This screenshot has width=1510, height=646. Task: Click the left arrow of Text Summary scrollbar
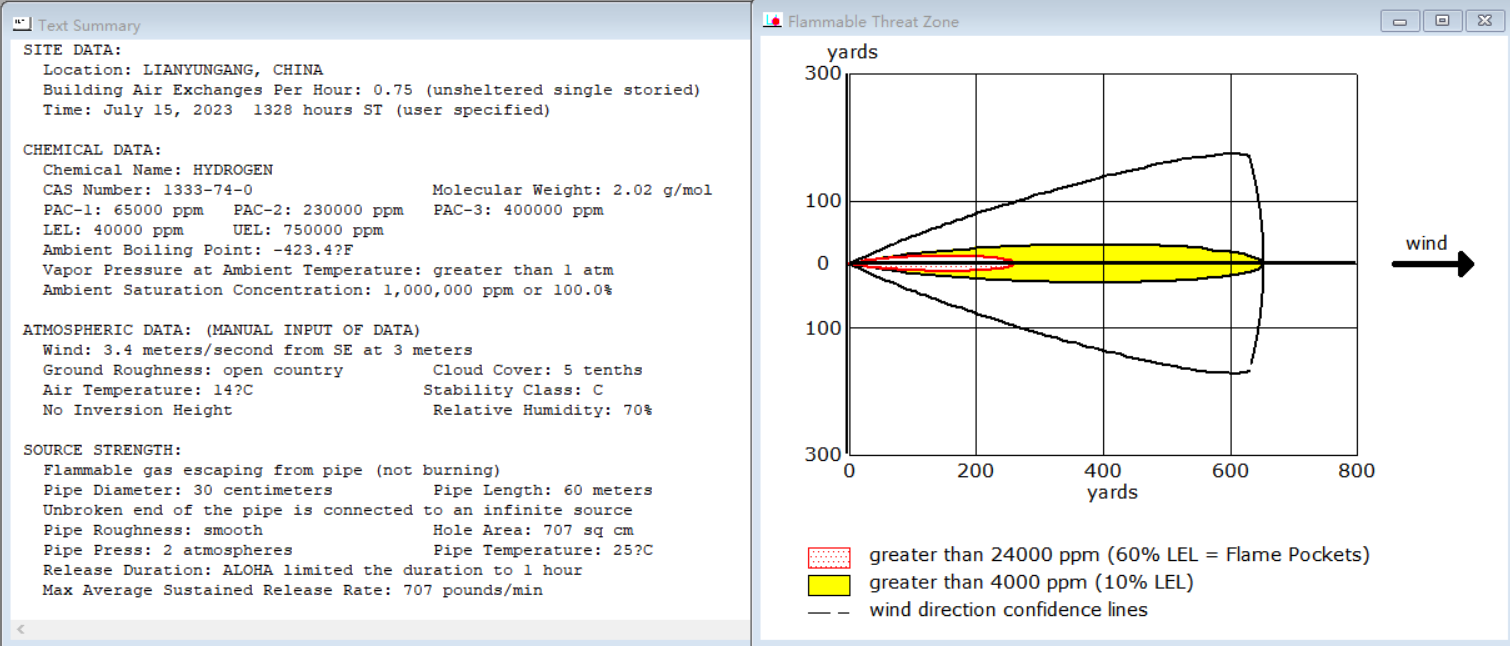pyautogui.click(x=21, y=630)
